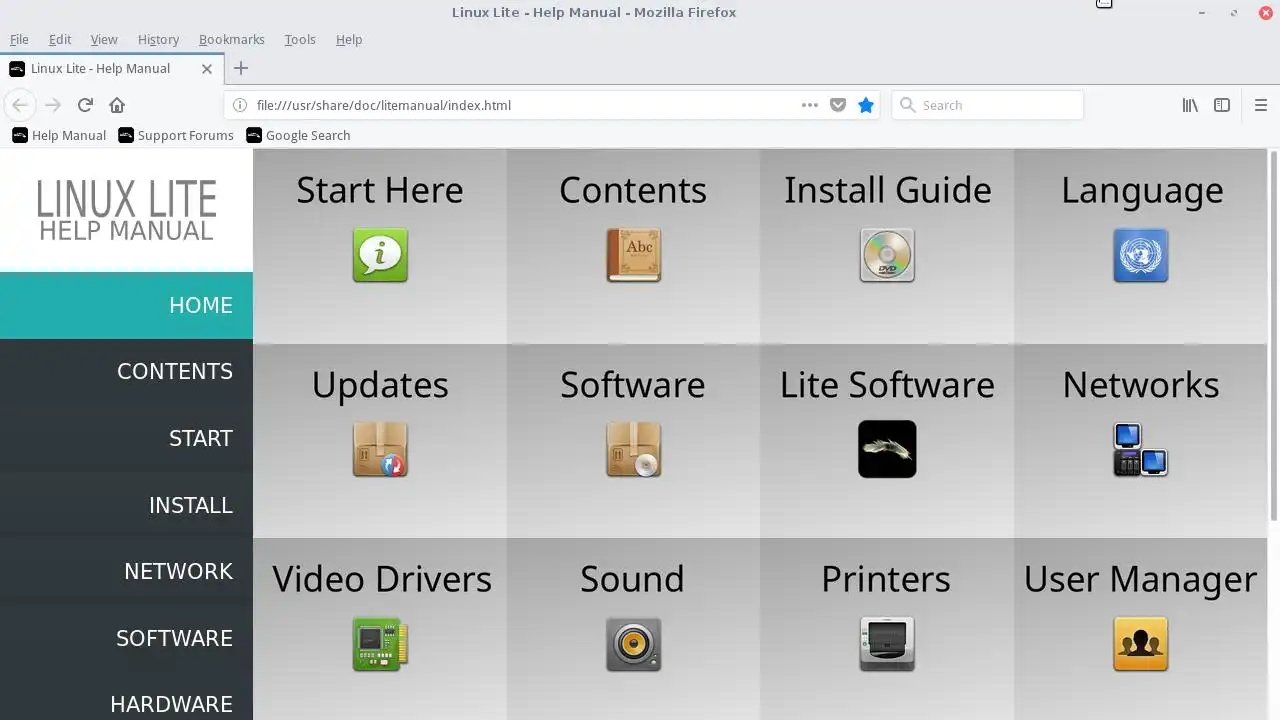Click the Networks computers icon
The width and height of the screenshot is (1280, 720).
pyautogui.click(x=1141, y=449)
